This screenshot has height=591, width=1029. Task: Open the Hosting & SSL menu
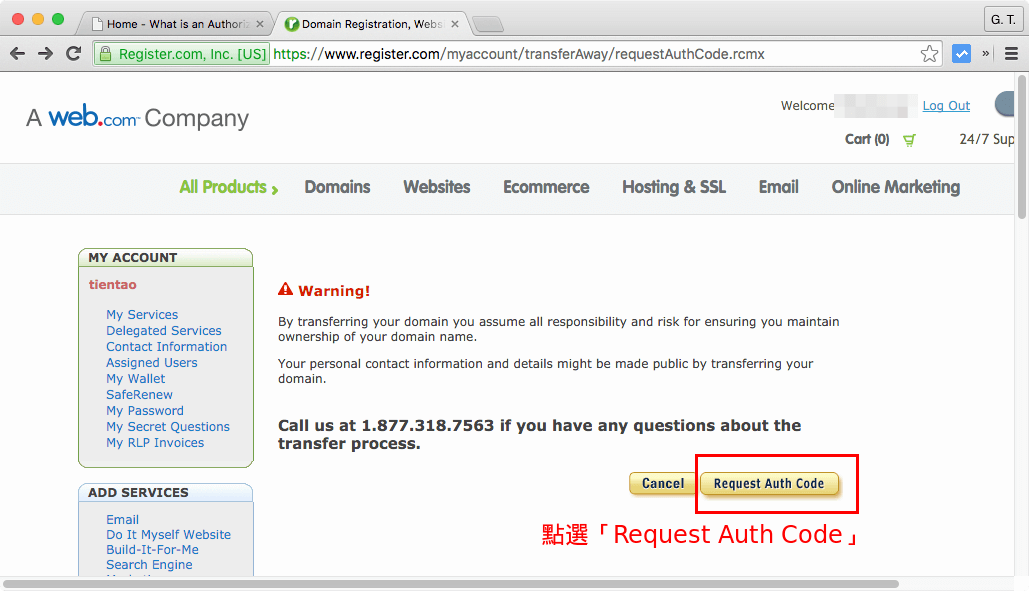tap(673, 187)
